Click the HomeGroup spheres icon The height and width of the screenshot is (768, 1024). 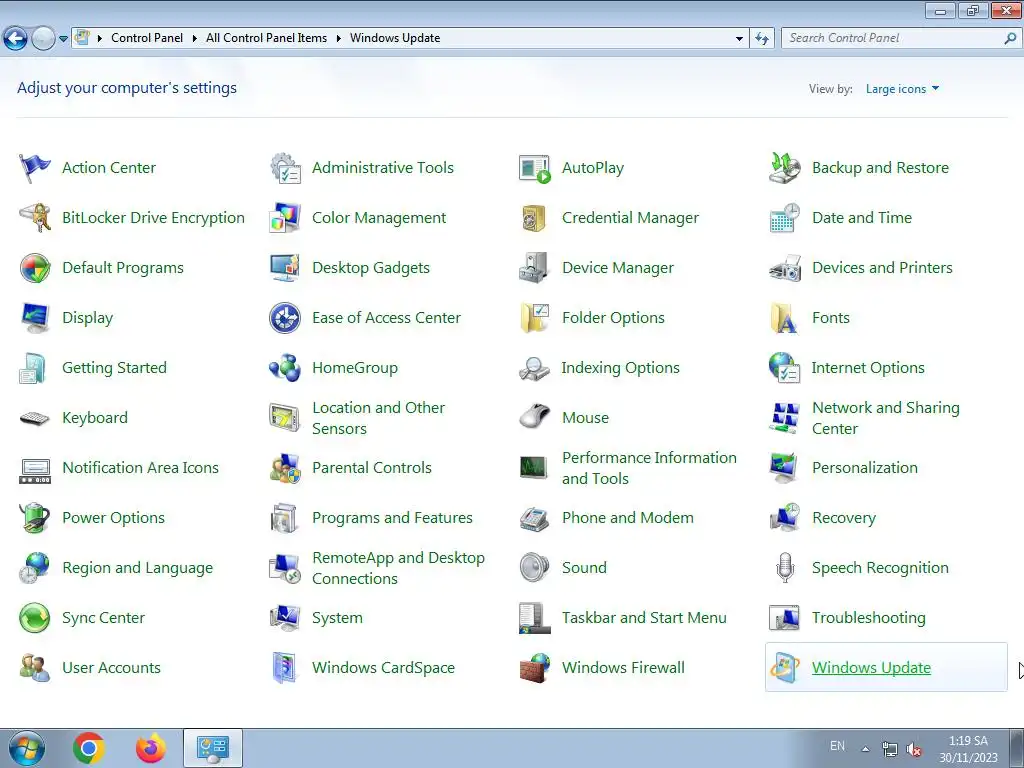[x=285, y=368]
